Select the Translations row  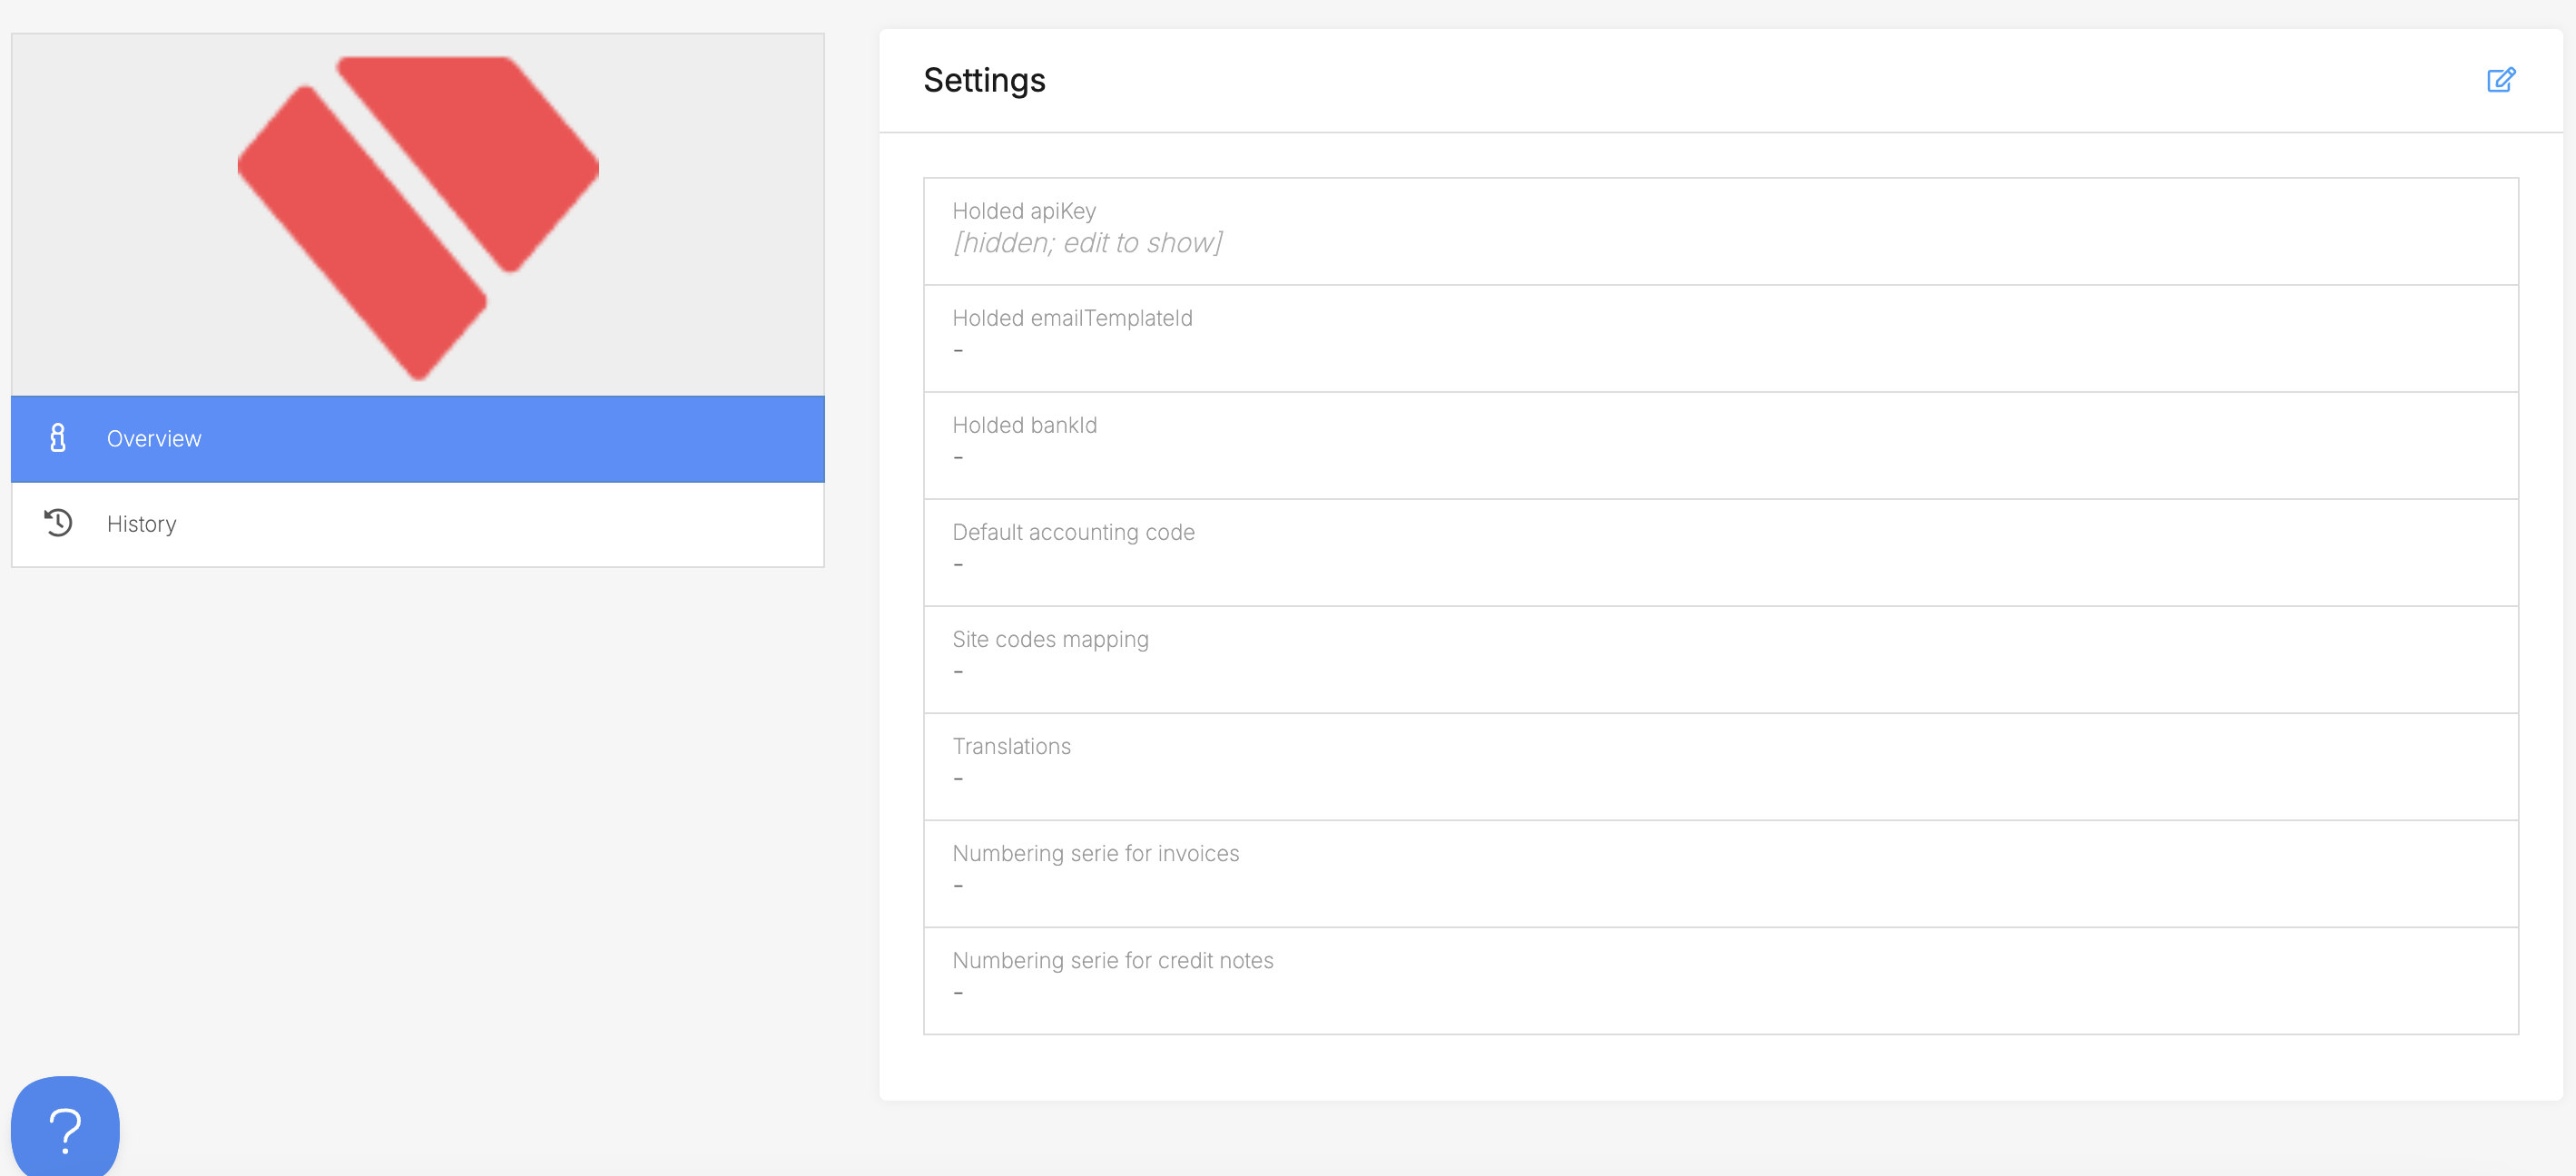[x=1720, y=766]
